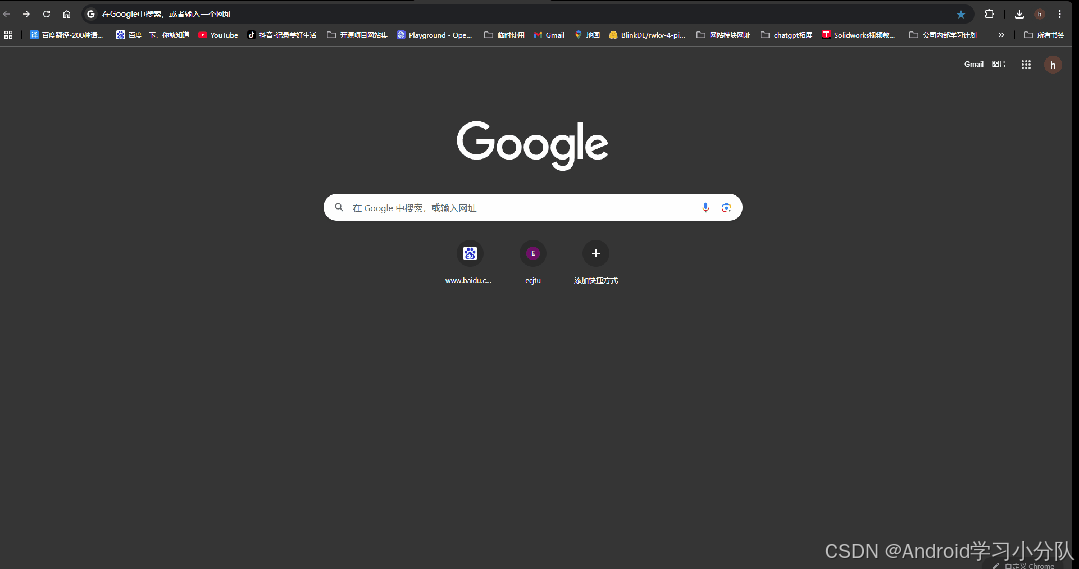Go forward to the next page
1079x569 pixels.
click(x=26, y=14)
